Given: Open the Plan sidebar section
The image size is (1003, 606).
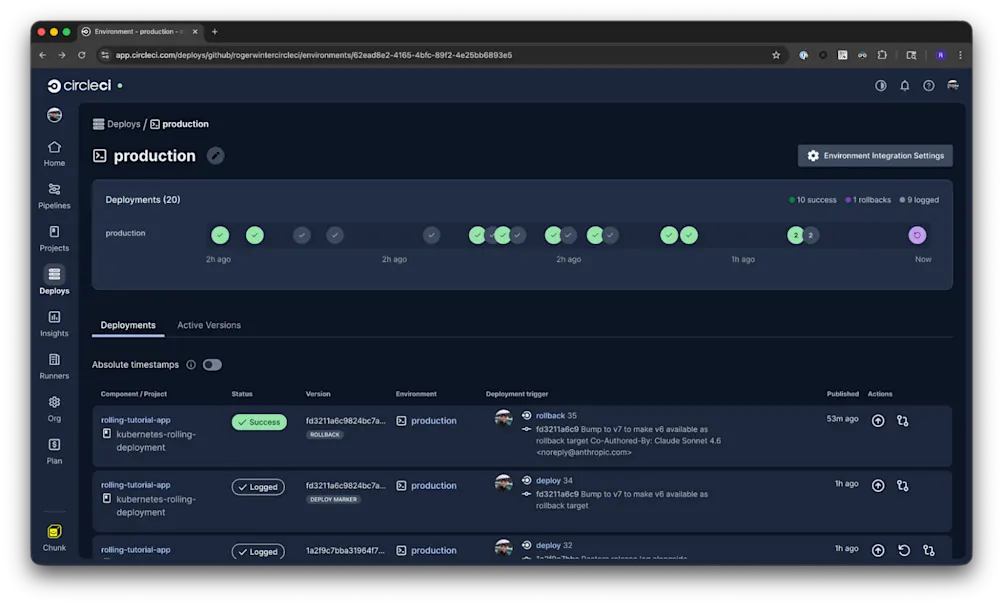Looking at the screenshot, I should pos(53,452).
